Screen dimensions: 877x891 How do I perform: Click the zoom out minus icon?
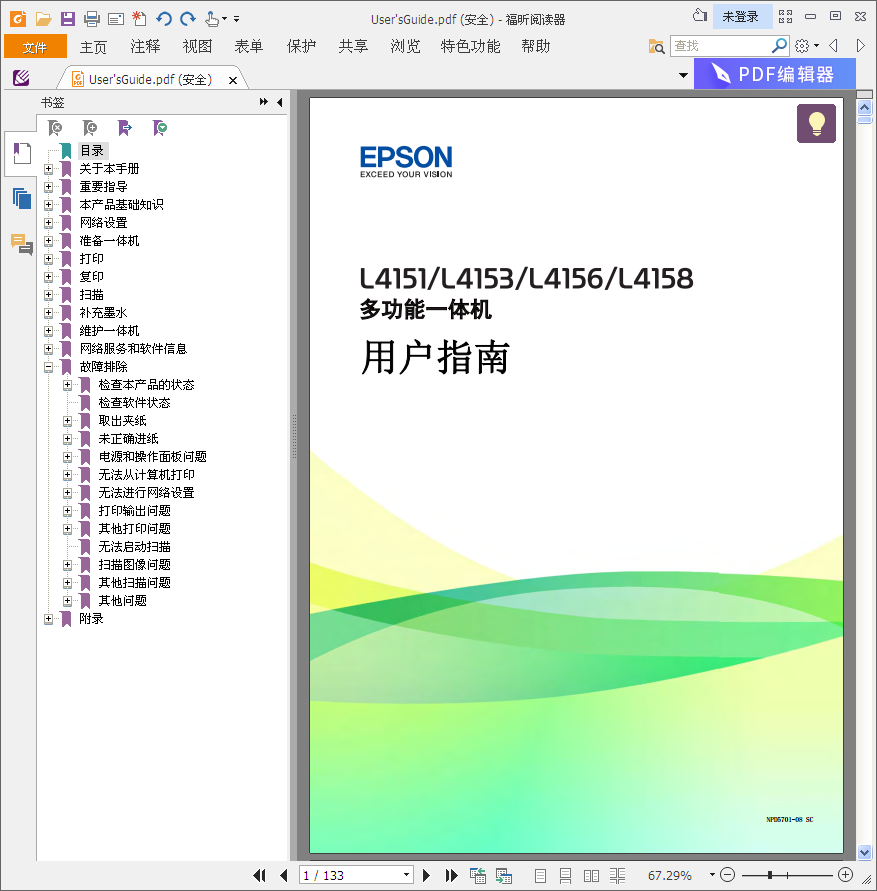click(728, 875)
